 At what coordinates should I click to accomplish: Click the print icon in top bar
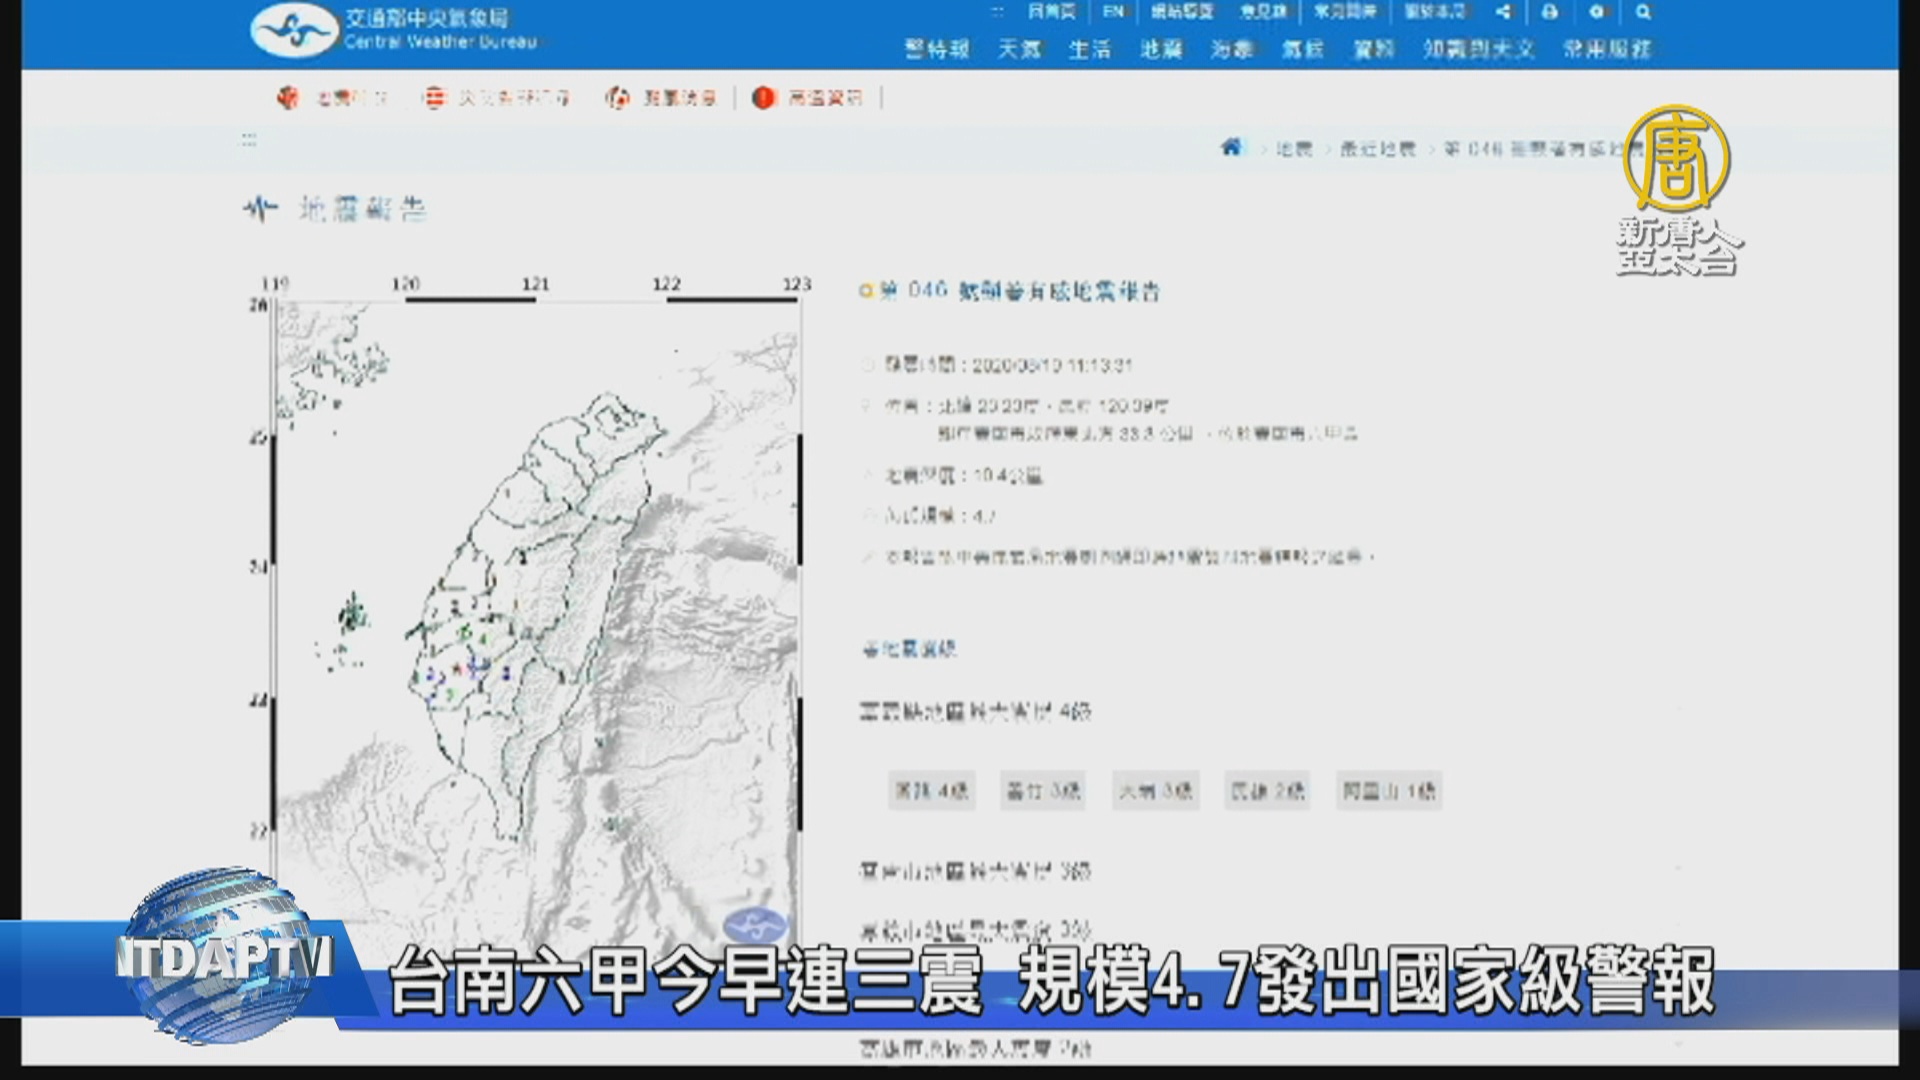click(1549, 12)
